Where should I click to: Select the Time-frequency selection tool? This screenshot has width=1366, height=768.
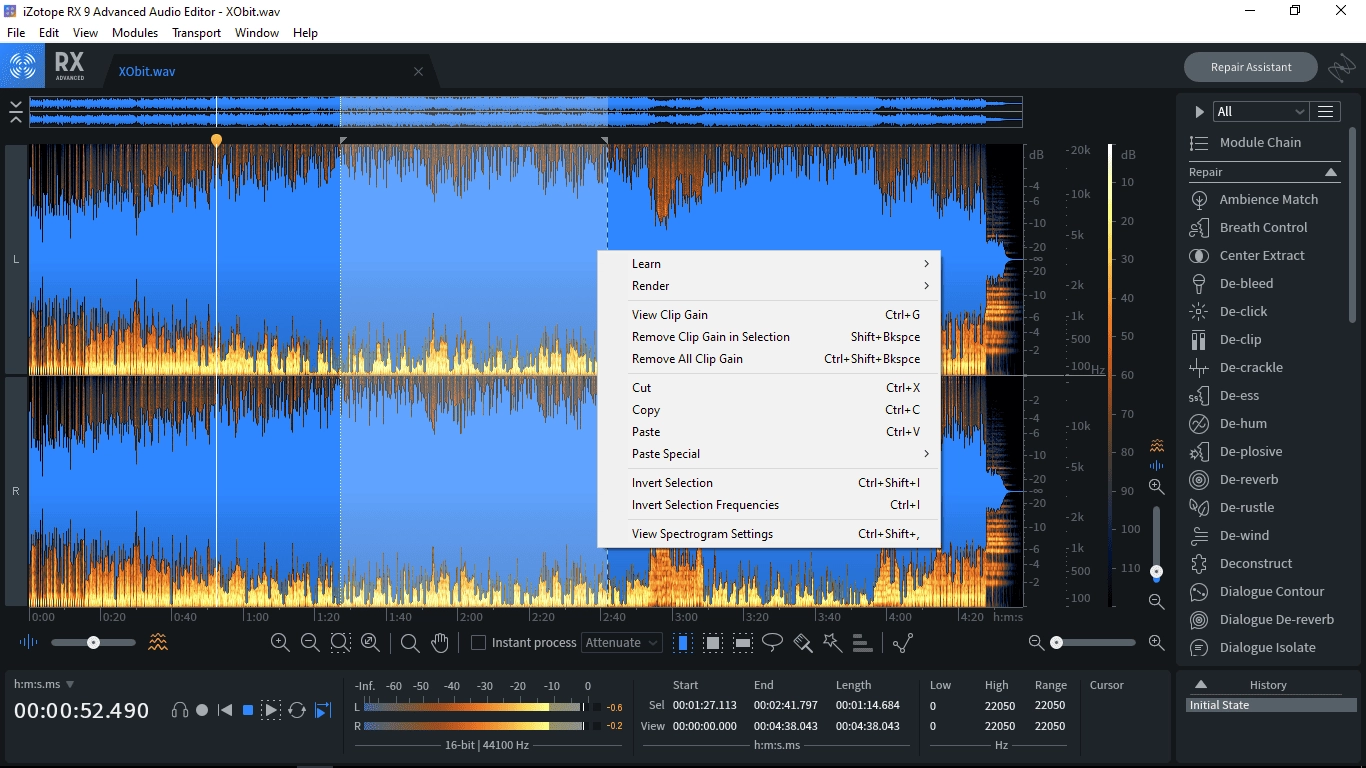(x=713, y=643)
